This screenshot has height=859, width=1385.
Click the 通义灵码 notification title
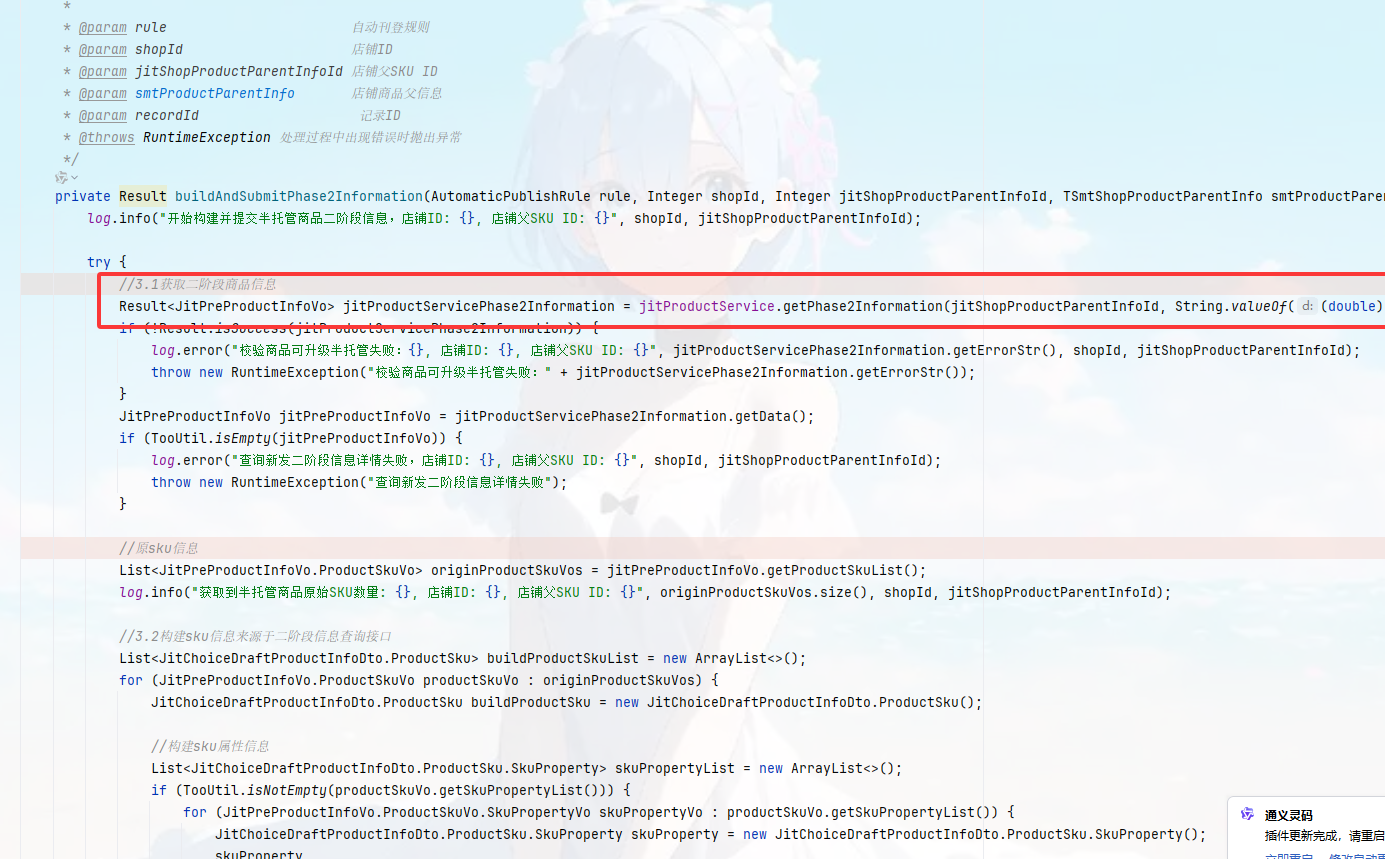tap(1288, 815)
